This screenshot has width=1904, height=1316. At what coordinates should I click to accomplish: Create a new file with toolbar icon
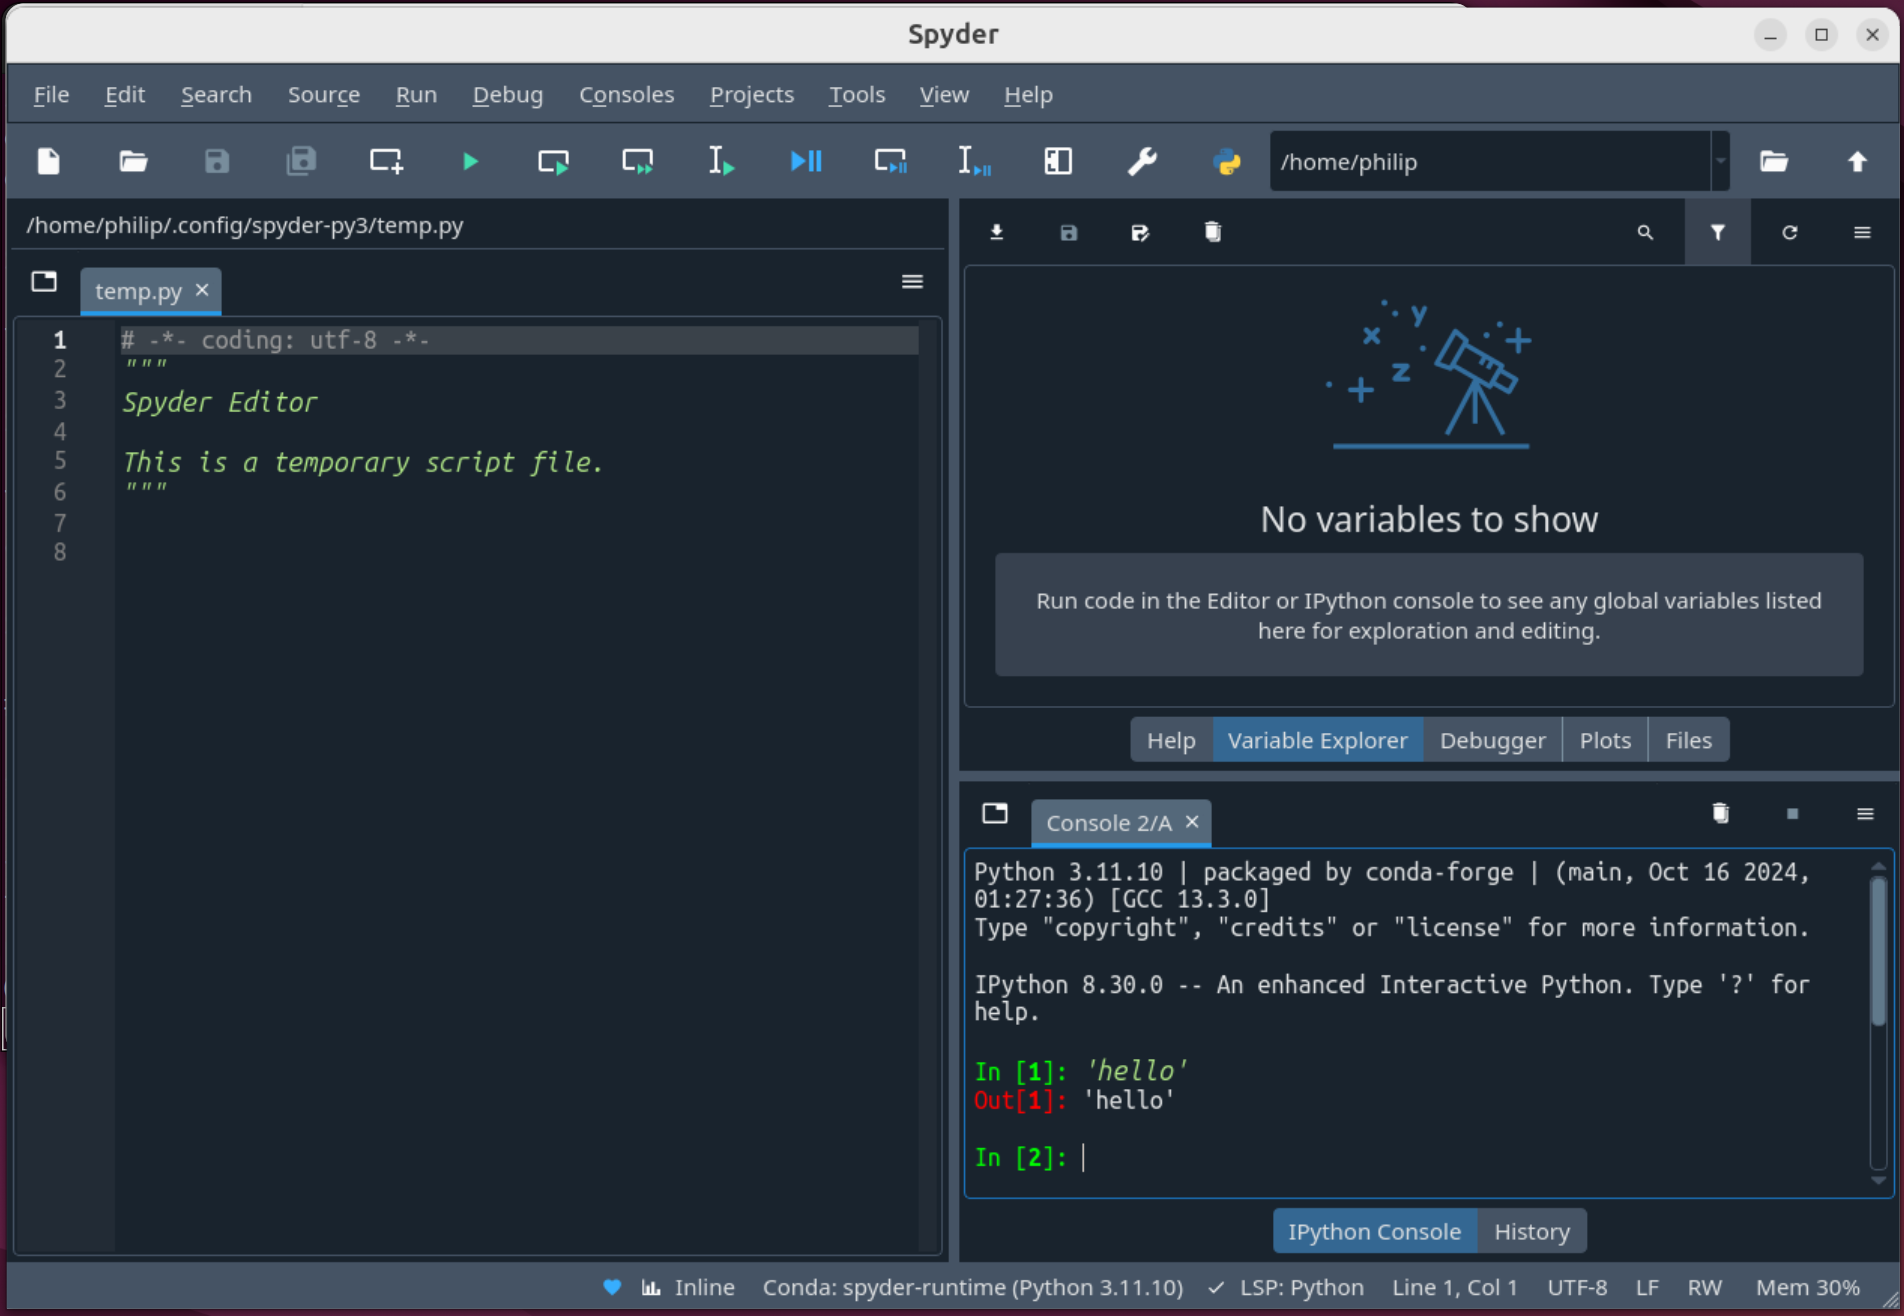(49, 161)
